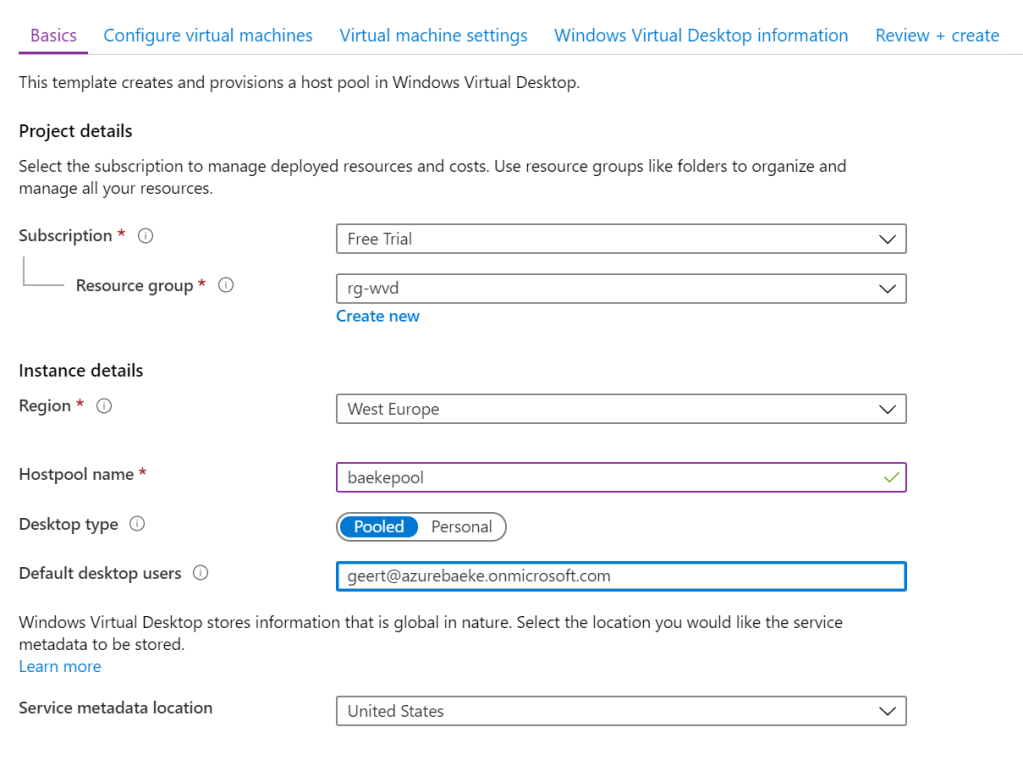Screen dimensions: 1023x760
Task: Switch desktop type to Personal
Action: 461,527
